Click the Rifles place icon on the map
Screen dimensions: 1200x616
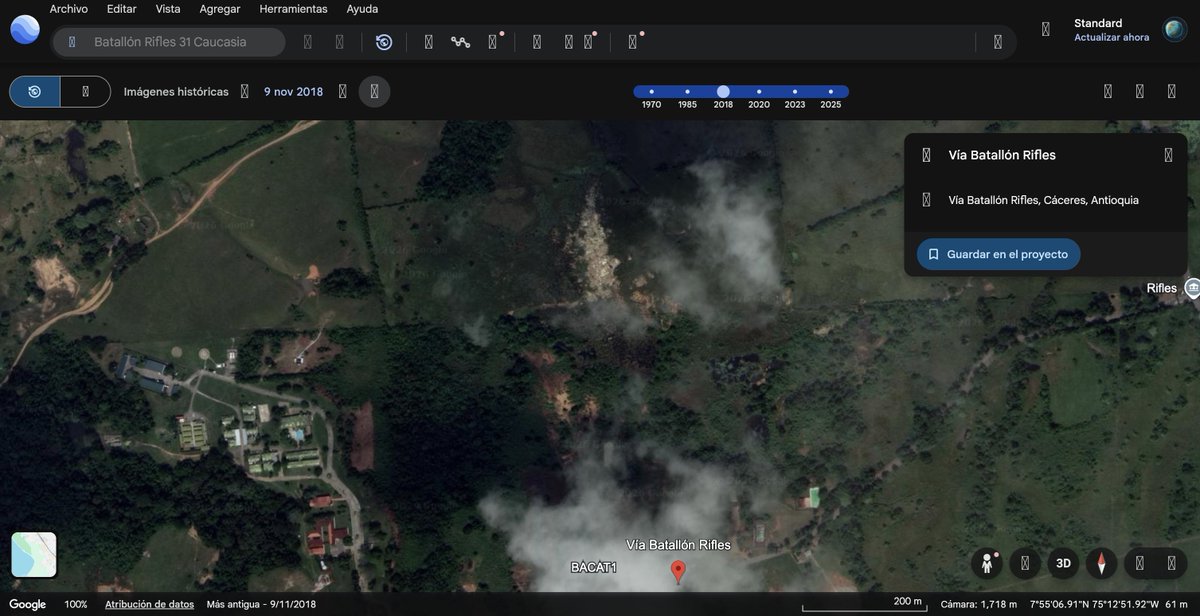pos(1192,288)
